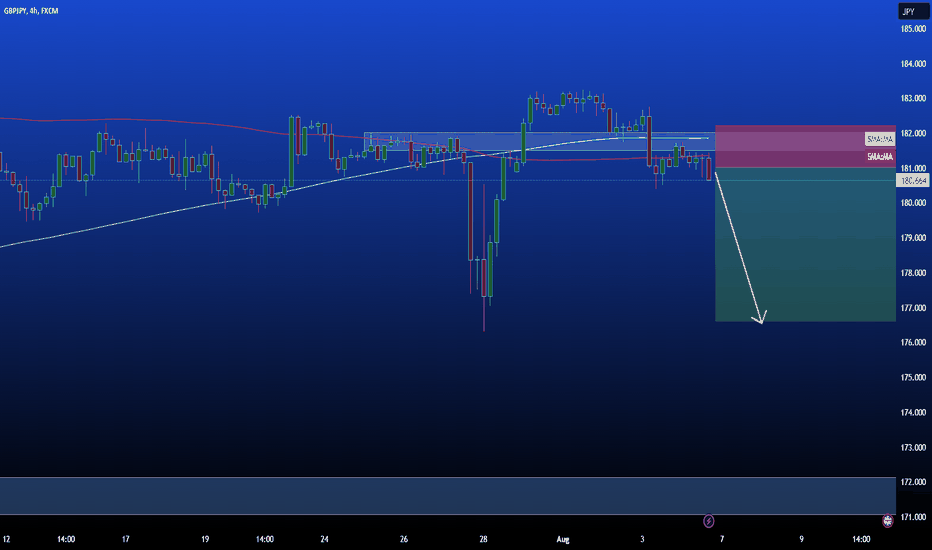Click the lightning event icon above the time axis
932x550 pixels.
tap(709, 521)
